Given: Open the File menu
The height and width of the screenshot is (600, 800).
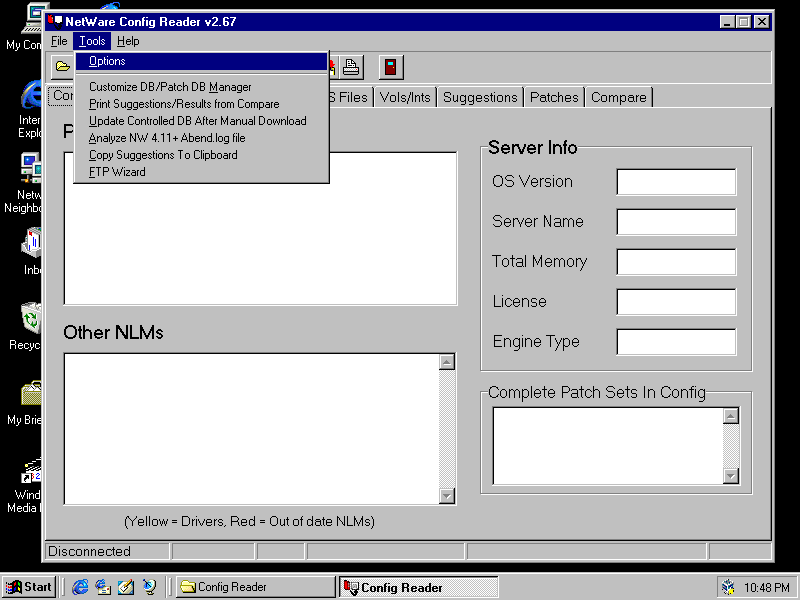Looking at the screenshot, I should click(x=59, y=41).
